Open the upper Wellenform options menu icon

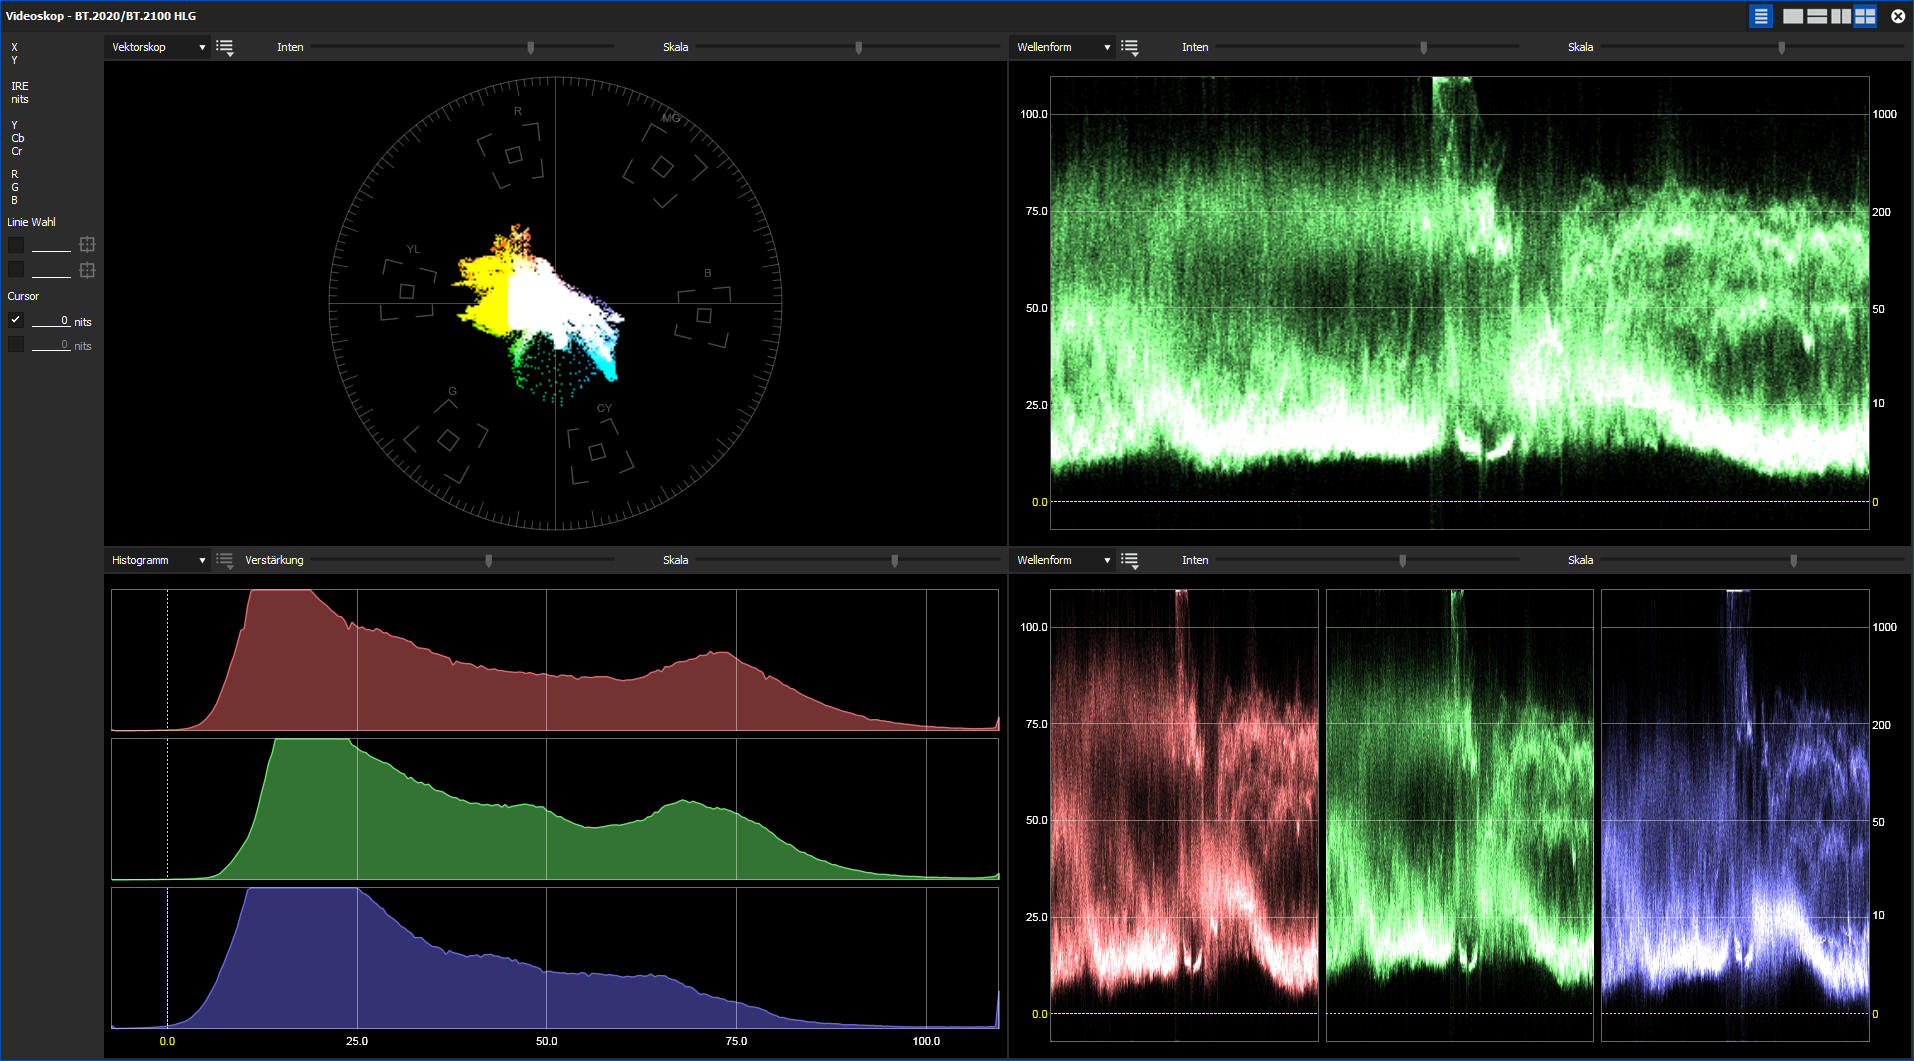click(1130, 46)
